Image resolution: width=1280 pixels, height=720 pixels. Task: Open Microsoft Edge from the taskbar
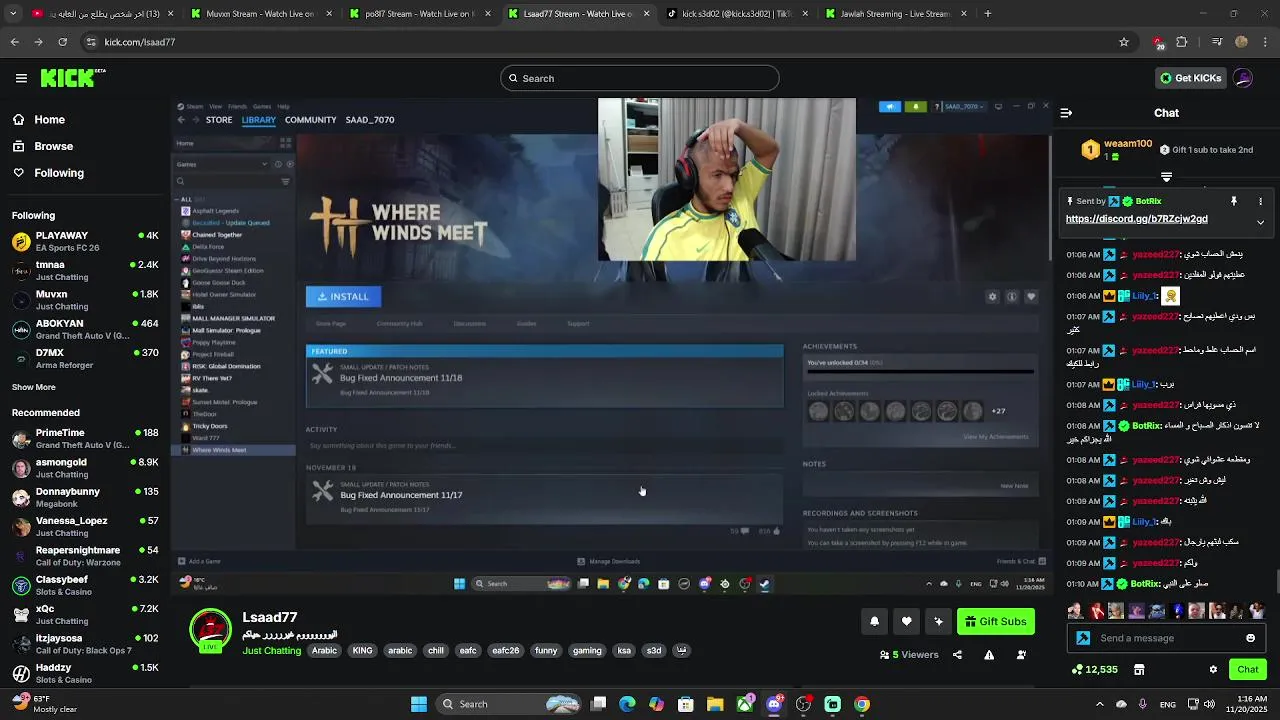click(627, 704)
